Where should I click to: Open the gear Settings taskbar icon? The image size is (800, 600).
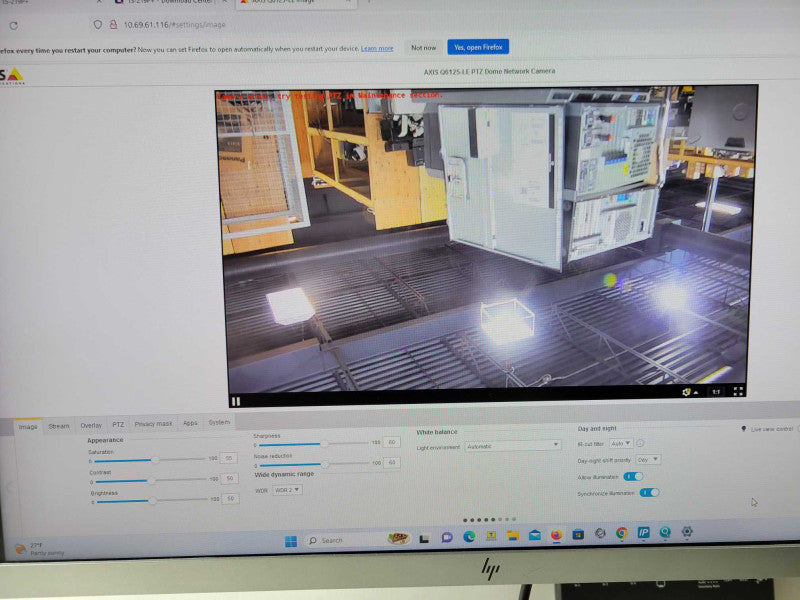click(687, 532)
